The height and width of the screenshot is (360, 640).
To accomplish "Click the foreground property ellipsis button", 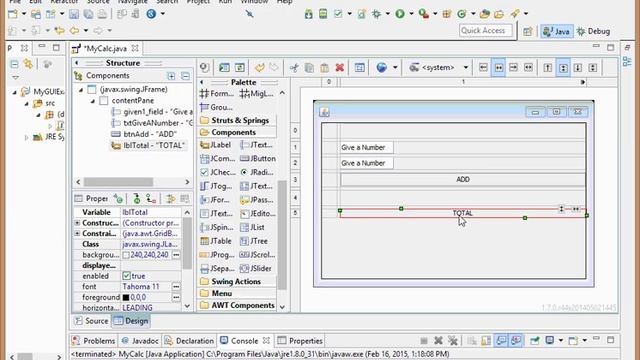I will pos(176,298).
